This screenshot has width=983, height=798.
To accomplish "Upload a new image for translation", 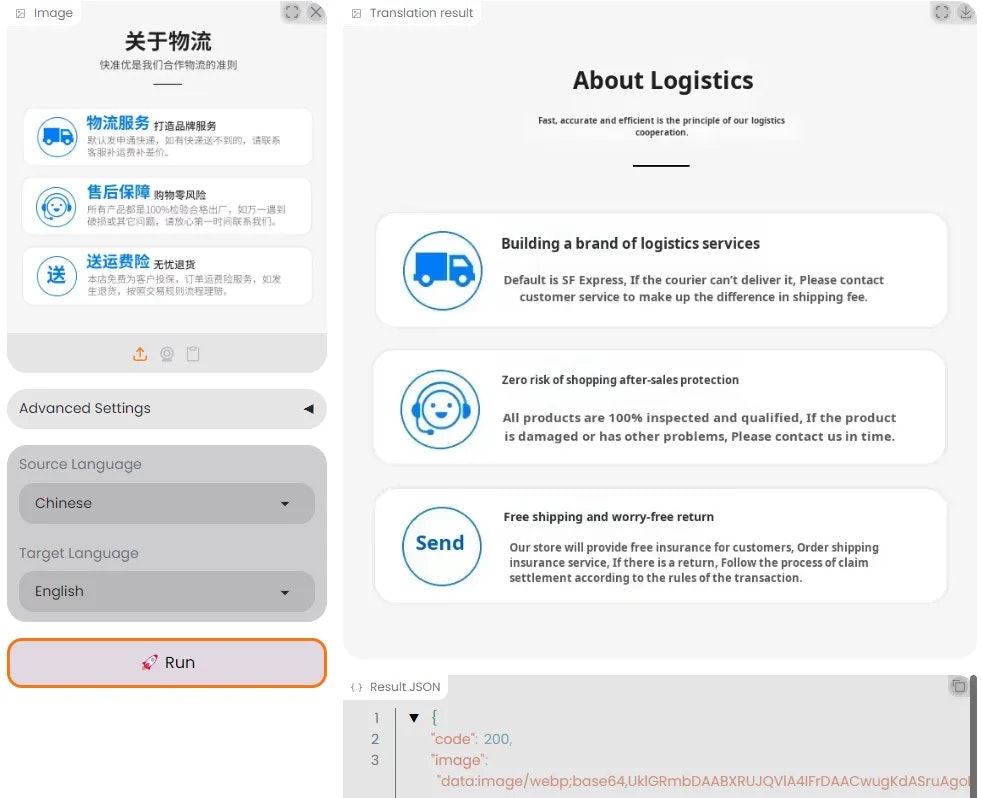I will tap(140, 353).
